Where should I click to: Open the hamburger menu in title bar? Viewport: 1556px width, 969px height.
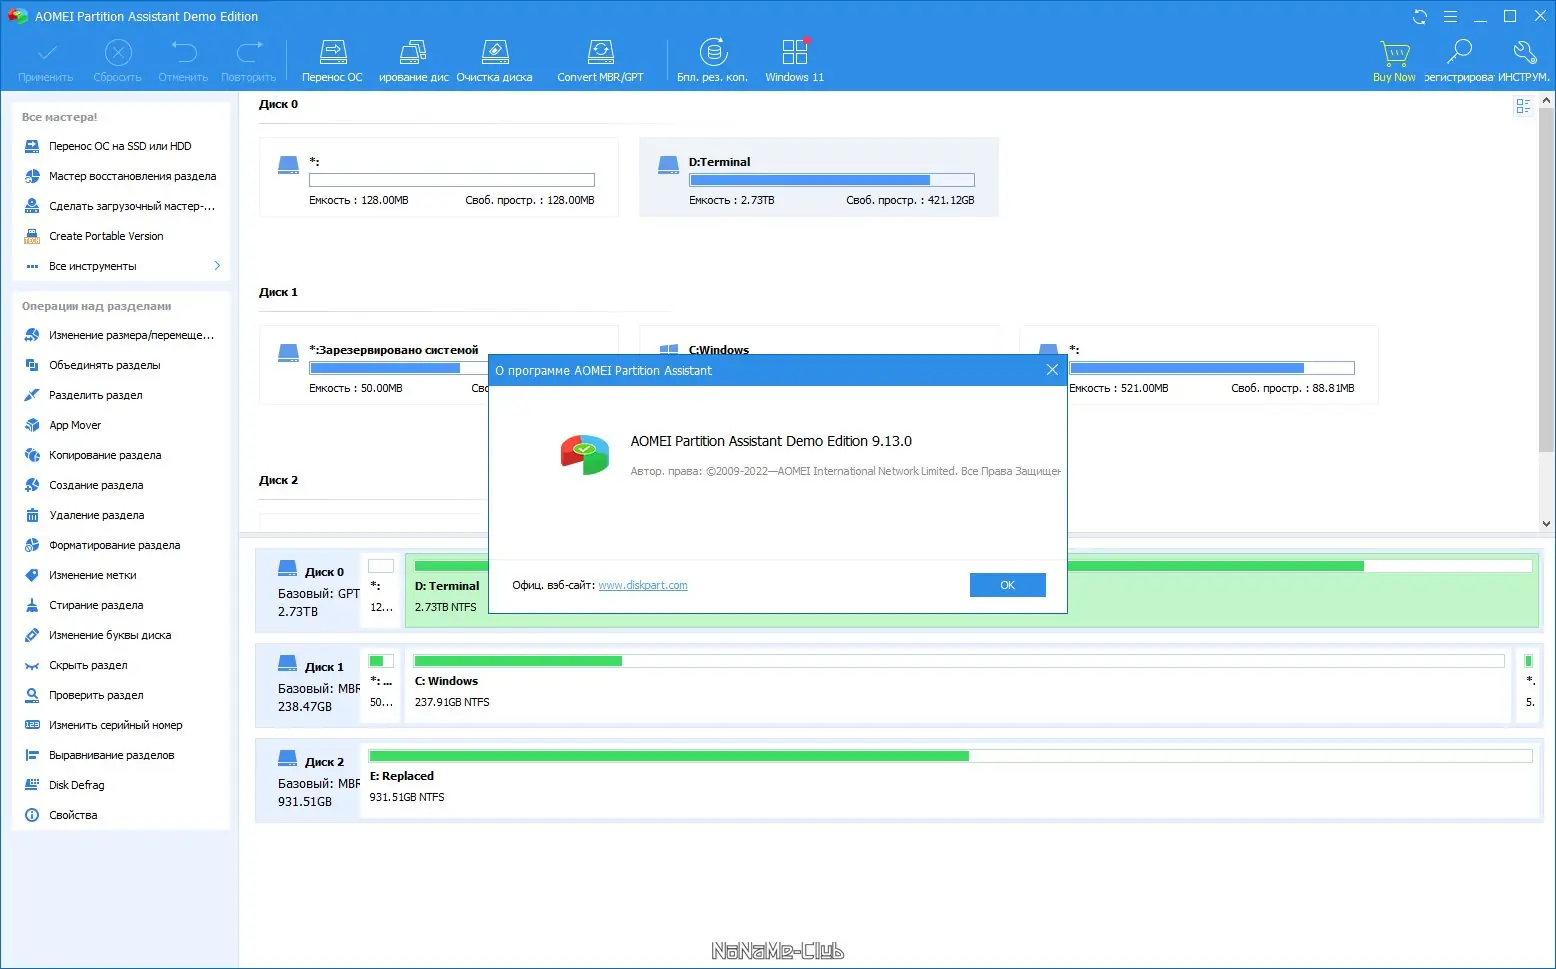coord(1450,16)
